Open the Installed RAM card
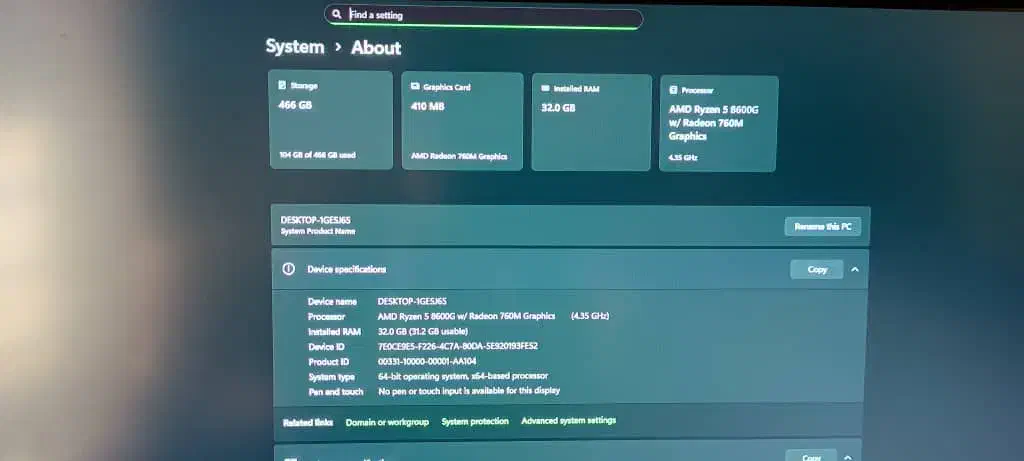This screenshot has width=1024, height=461. pos(591,123)
